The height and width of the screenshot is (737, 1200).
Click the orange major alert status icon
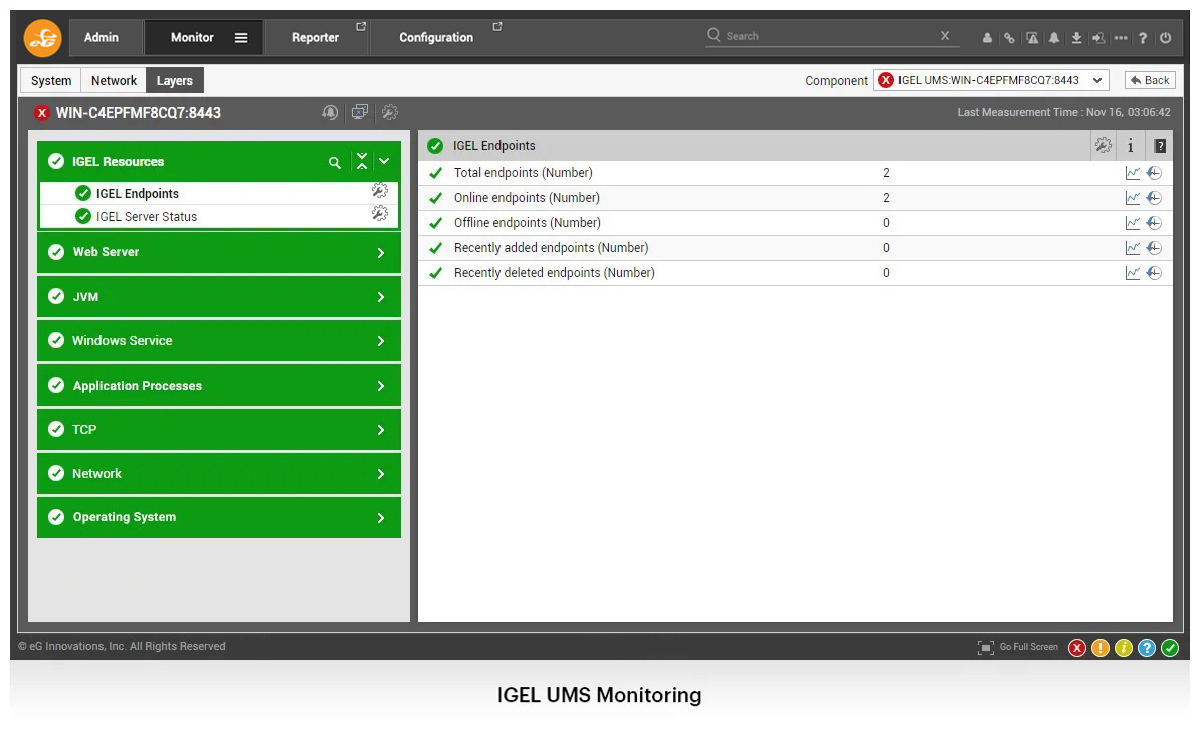1100,648
